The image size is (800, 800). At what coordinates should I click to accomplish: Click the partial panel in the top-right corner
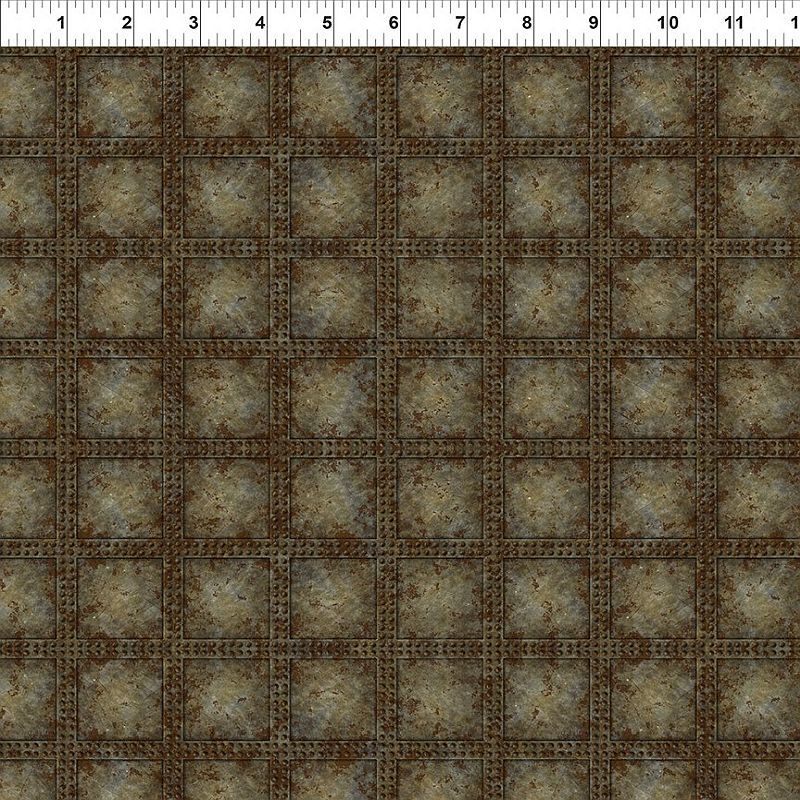(760, 96)
